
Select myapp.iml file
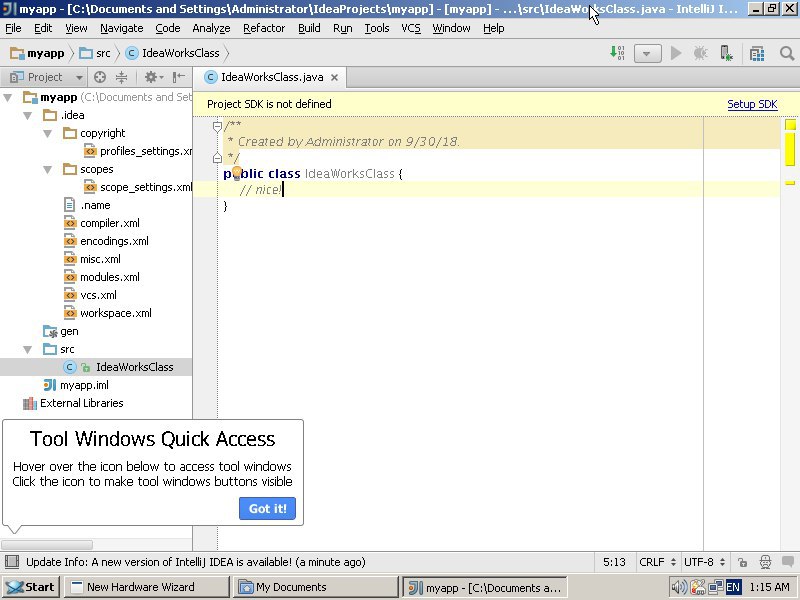(76, 385)
